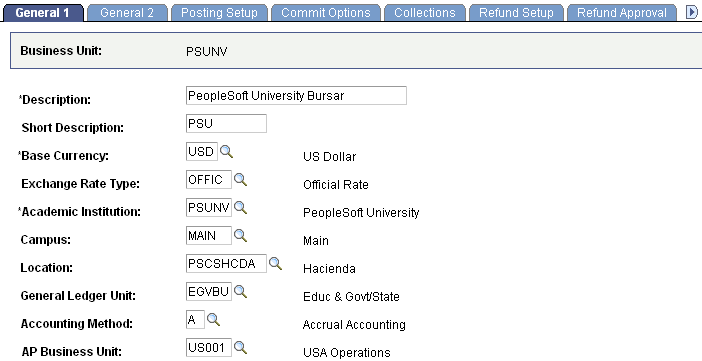Image resolution: width=702 pixels, height=361 pixels.
Task: Open the Academic Institution lookup magnifier
Action: point(240,208)
